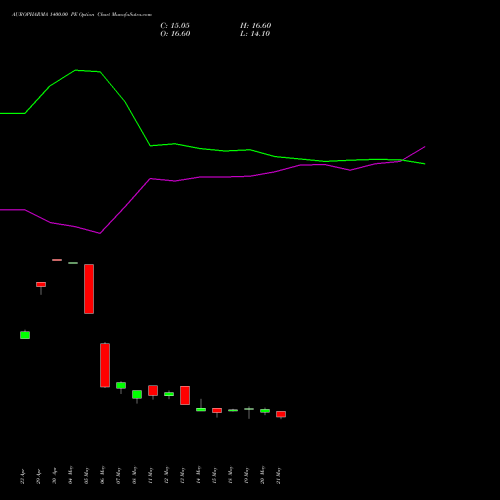Click the green candle above 08 May
The width and height of the screenshot is (500, 500).
pyautogui.click(x=137, y=394)
